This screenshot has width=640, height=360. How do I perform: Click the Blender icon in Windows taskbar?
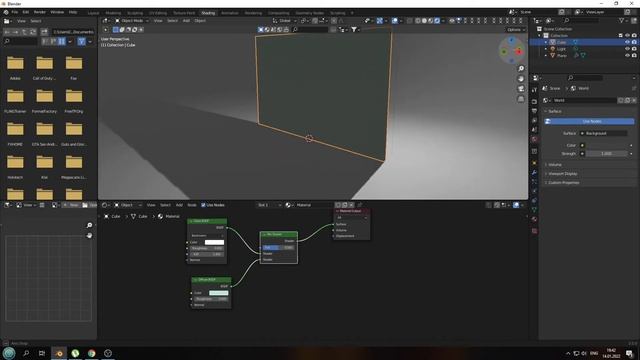tap(59, 353)
